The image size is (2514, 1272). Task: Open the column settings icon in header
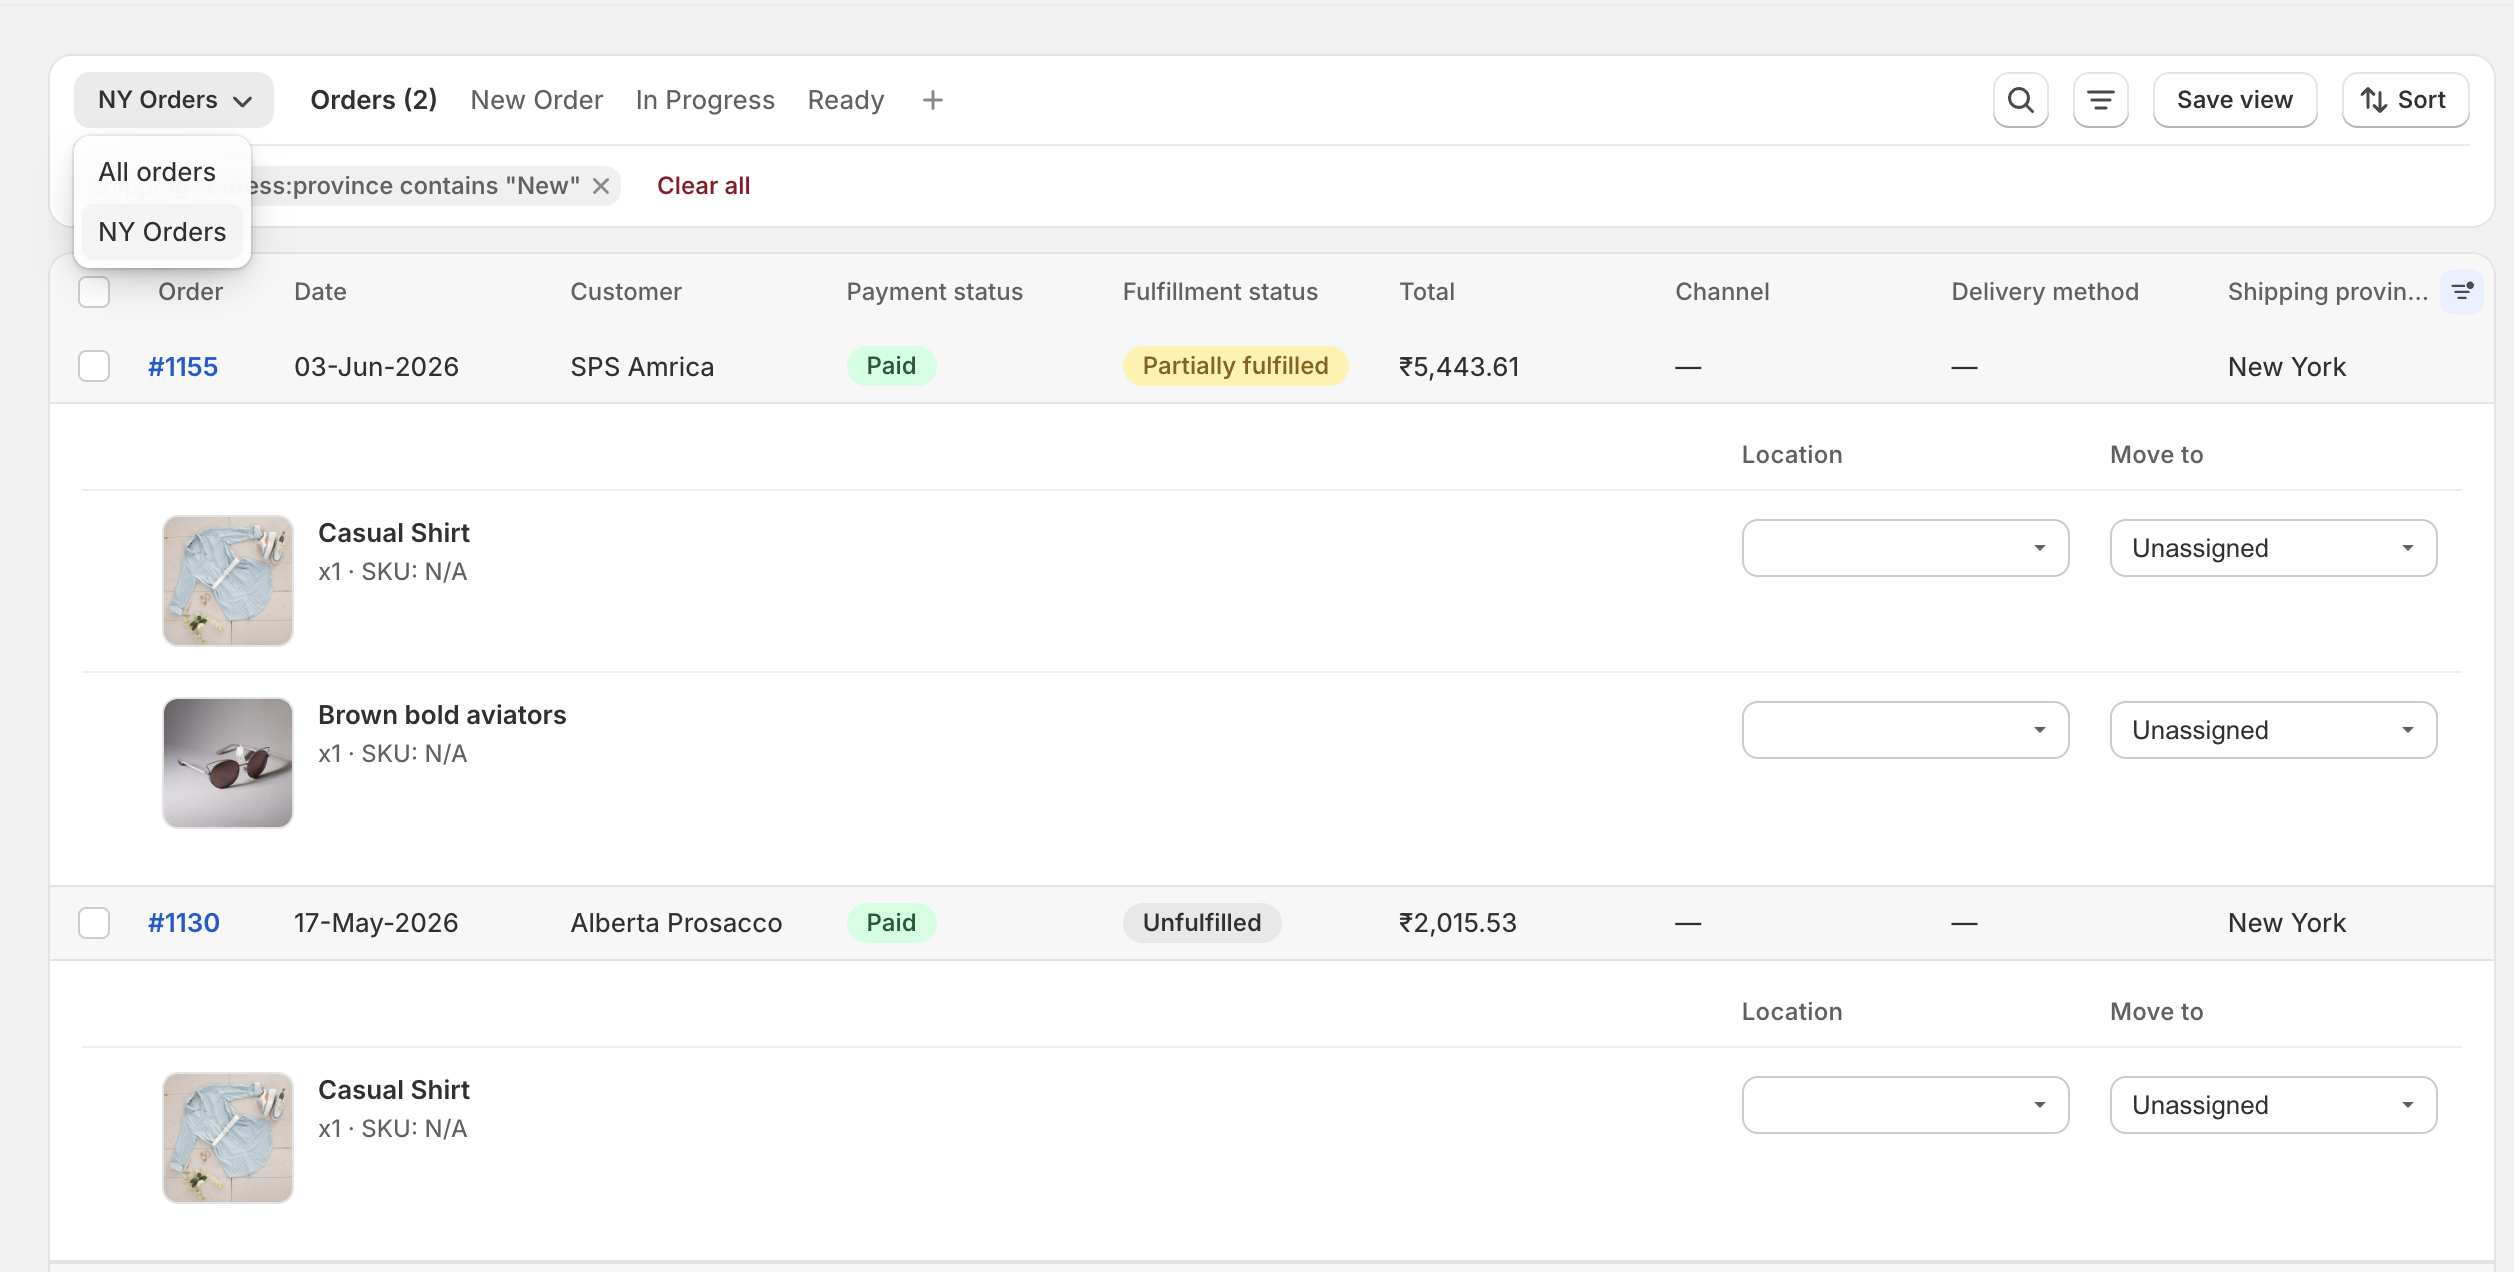pos(2462,291)
